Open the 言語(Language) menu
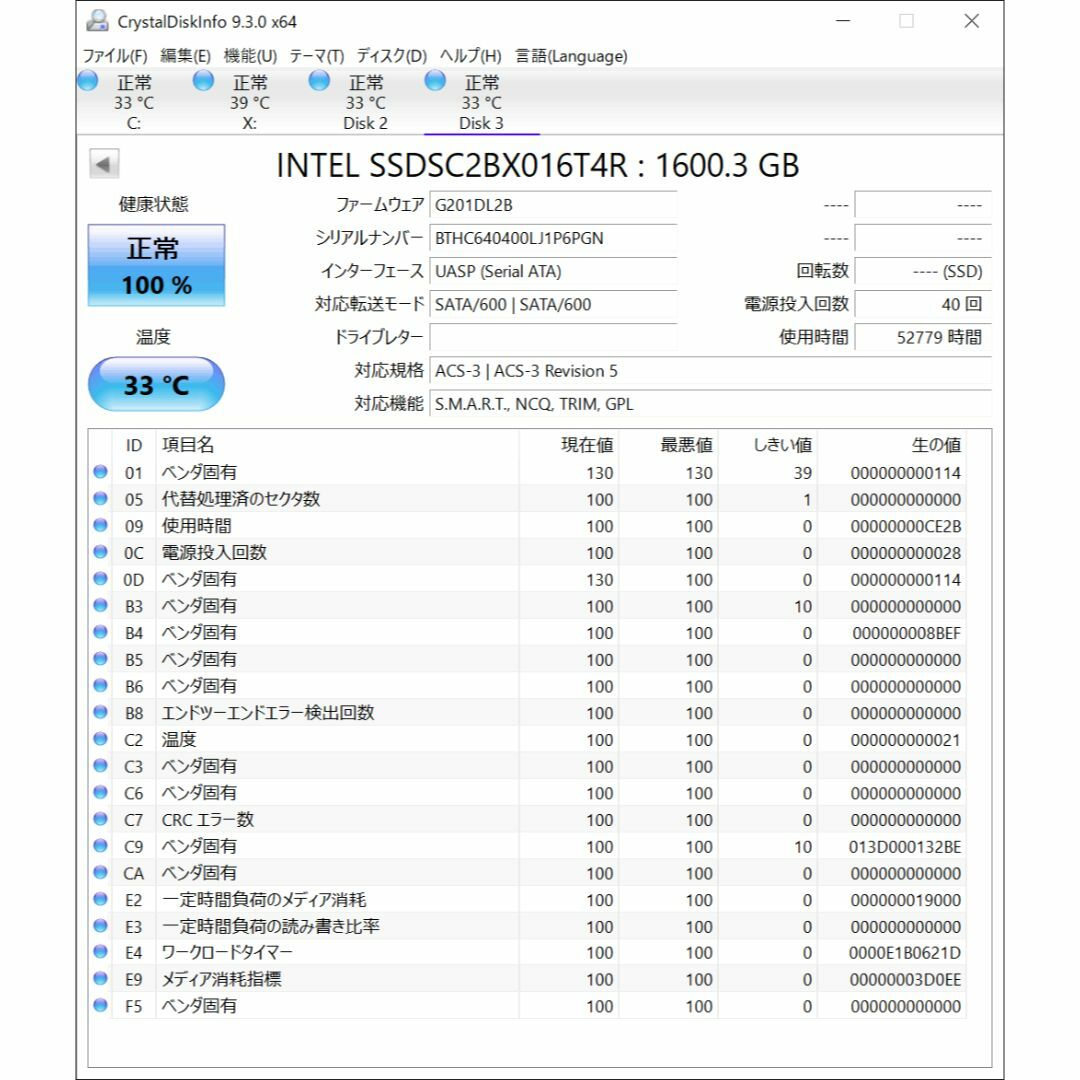Screen dimensions: 1080x1080 point(571,56)
